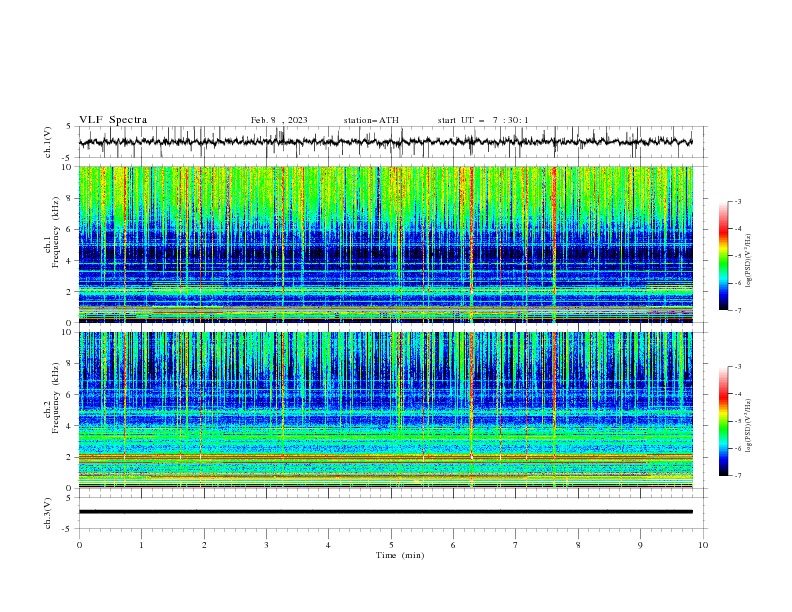
Task: Click inside the ch.1 spectrogram panel
Action: point(385,244)
